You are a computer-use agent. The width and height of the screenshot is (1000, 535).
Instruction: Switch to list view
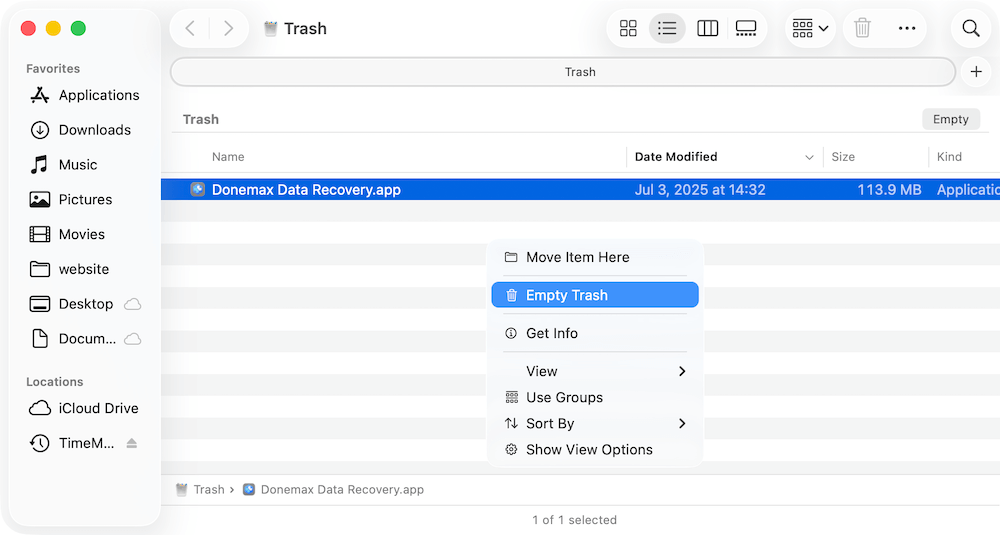(x=667, y=28)
